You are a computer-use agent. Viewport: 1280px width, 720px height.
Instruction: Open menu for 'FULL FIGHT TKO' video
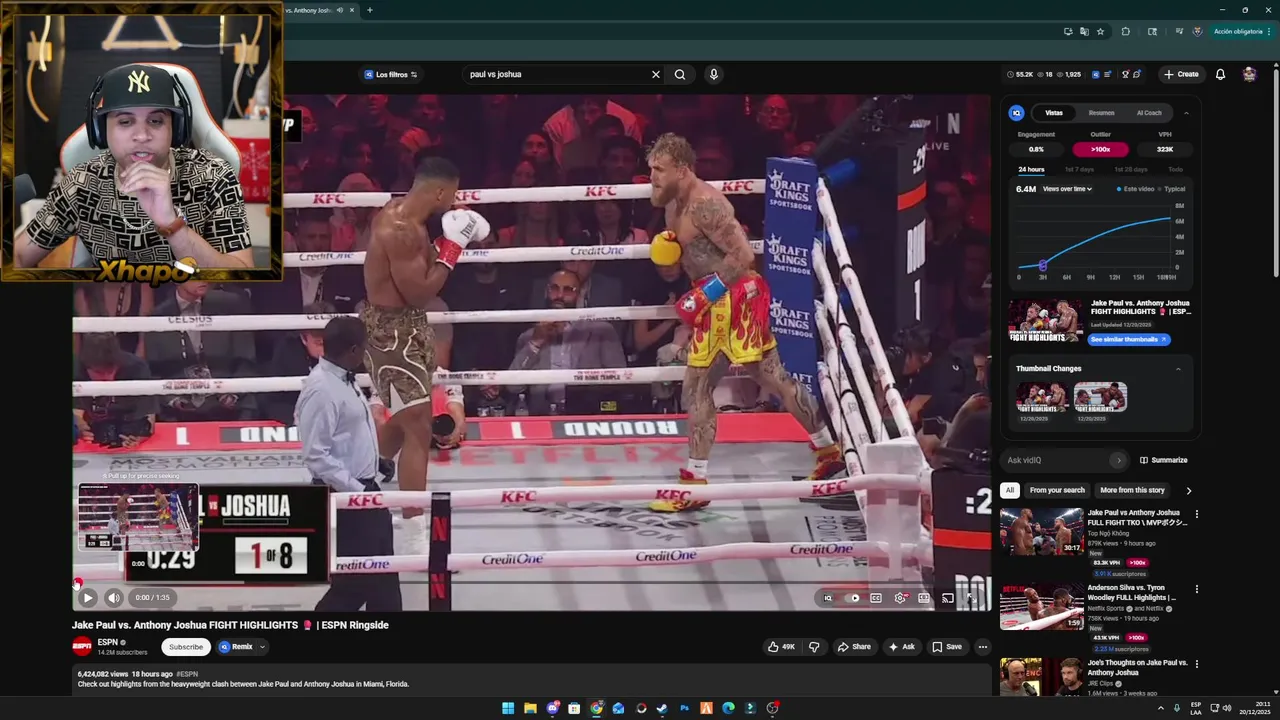(x=1197, y=514)
